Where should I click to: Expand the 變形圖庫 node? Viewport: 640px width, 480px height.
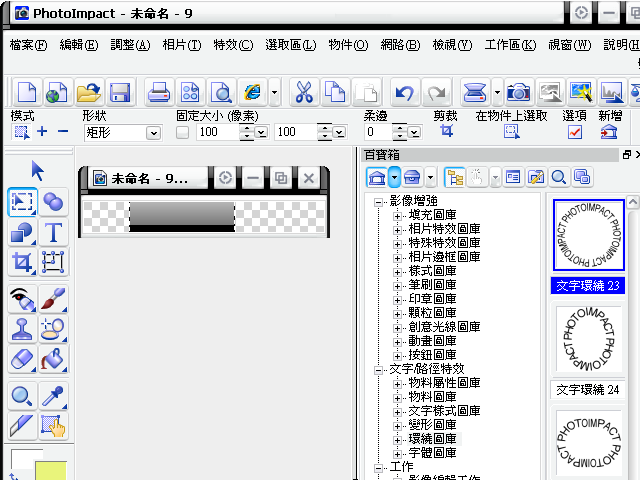(x=397, y=426)
